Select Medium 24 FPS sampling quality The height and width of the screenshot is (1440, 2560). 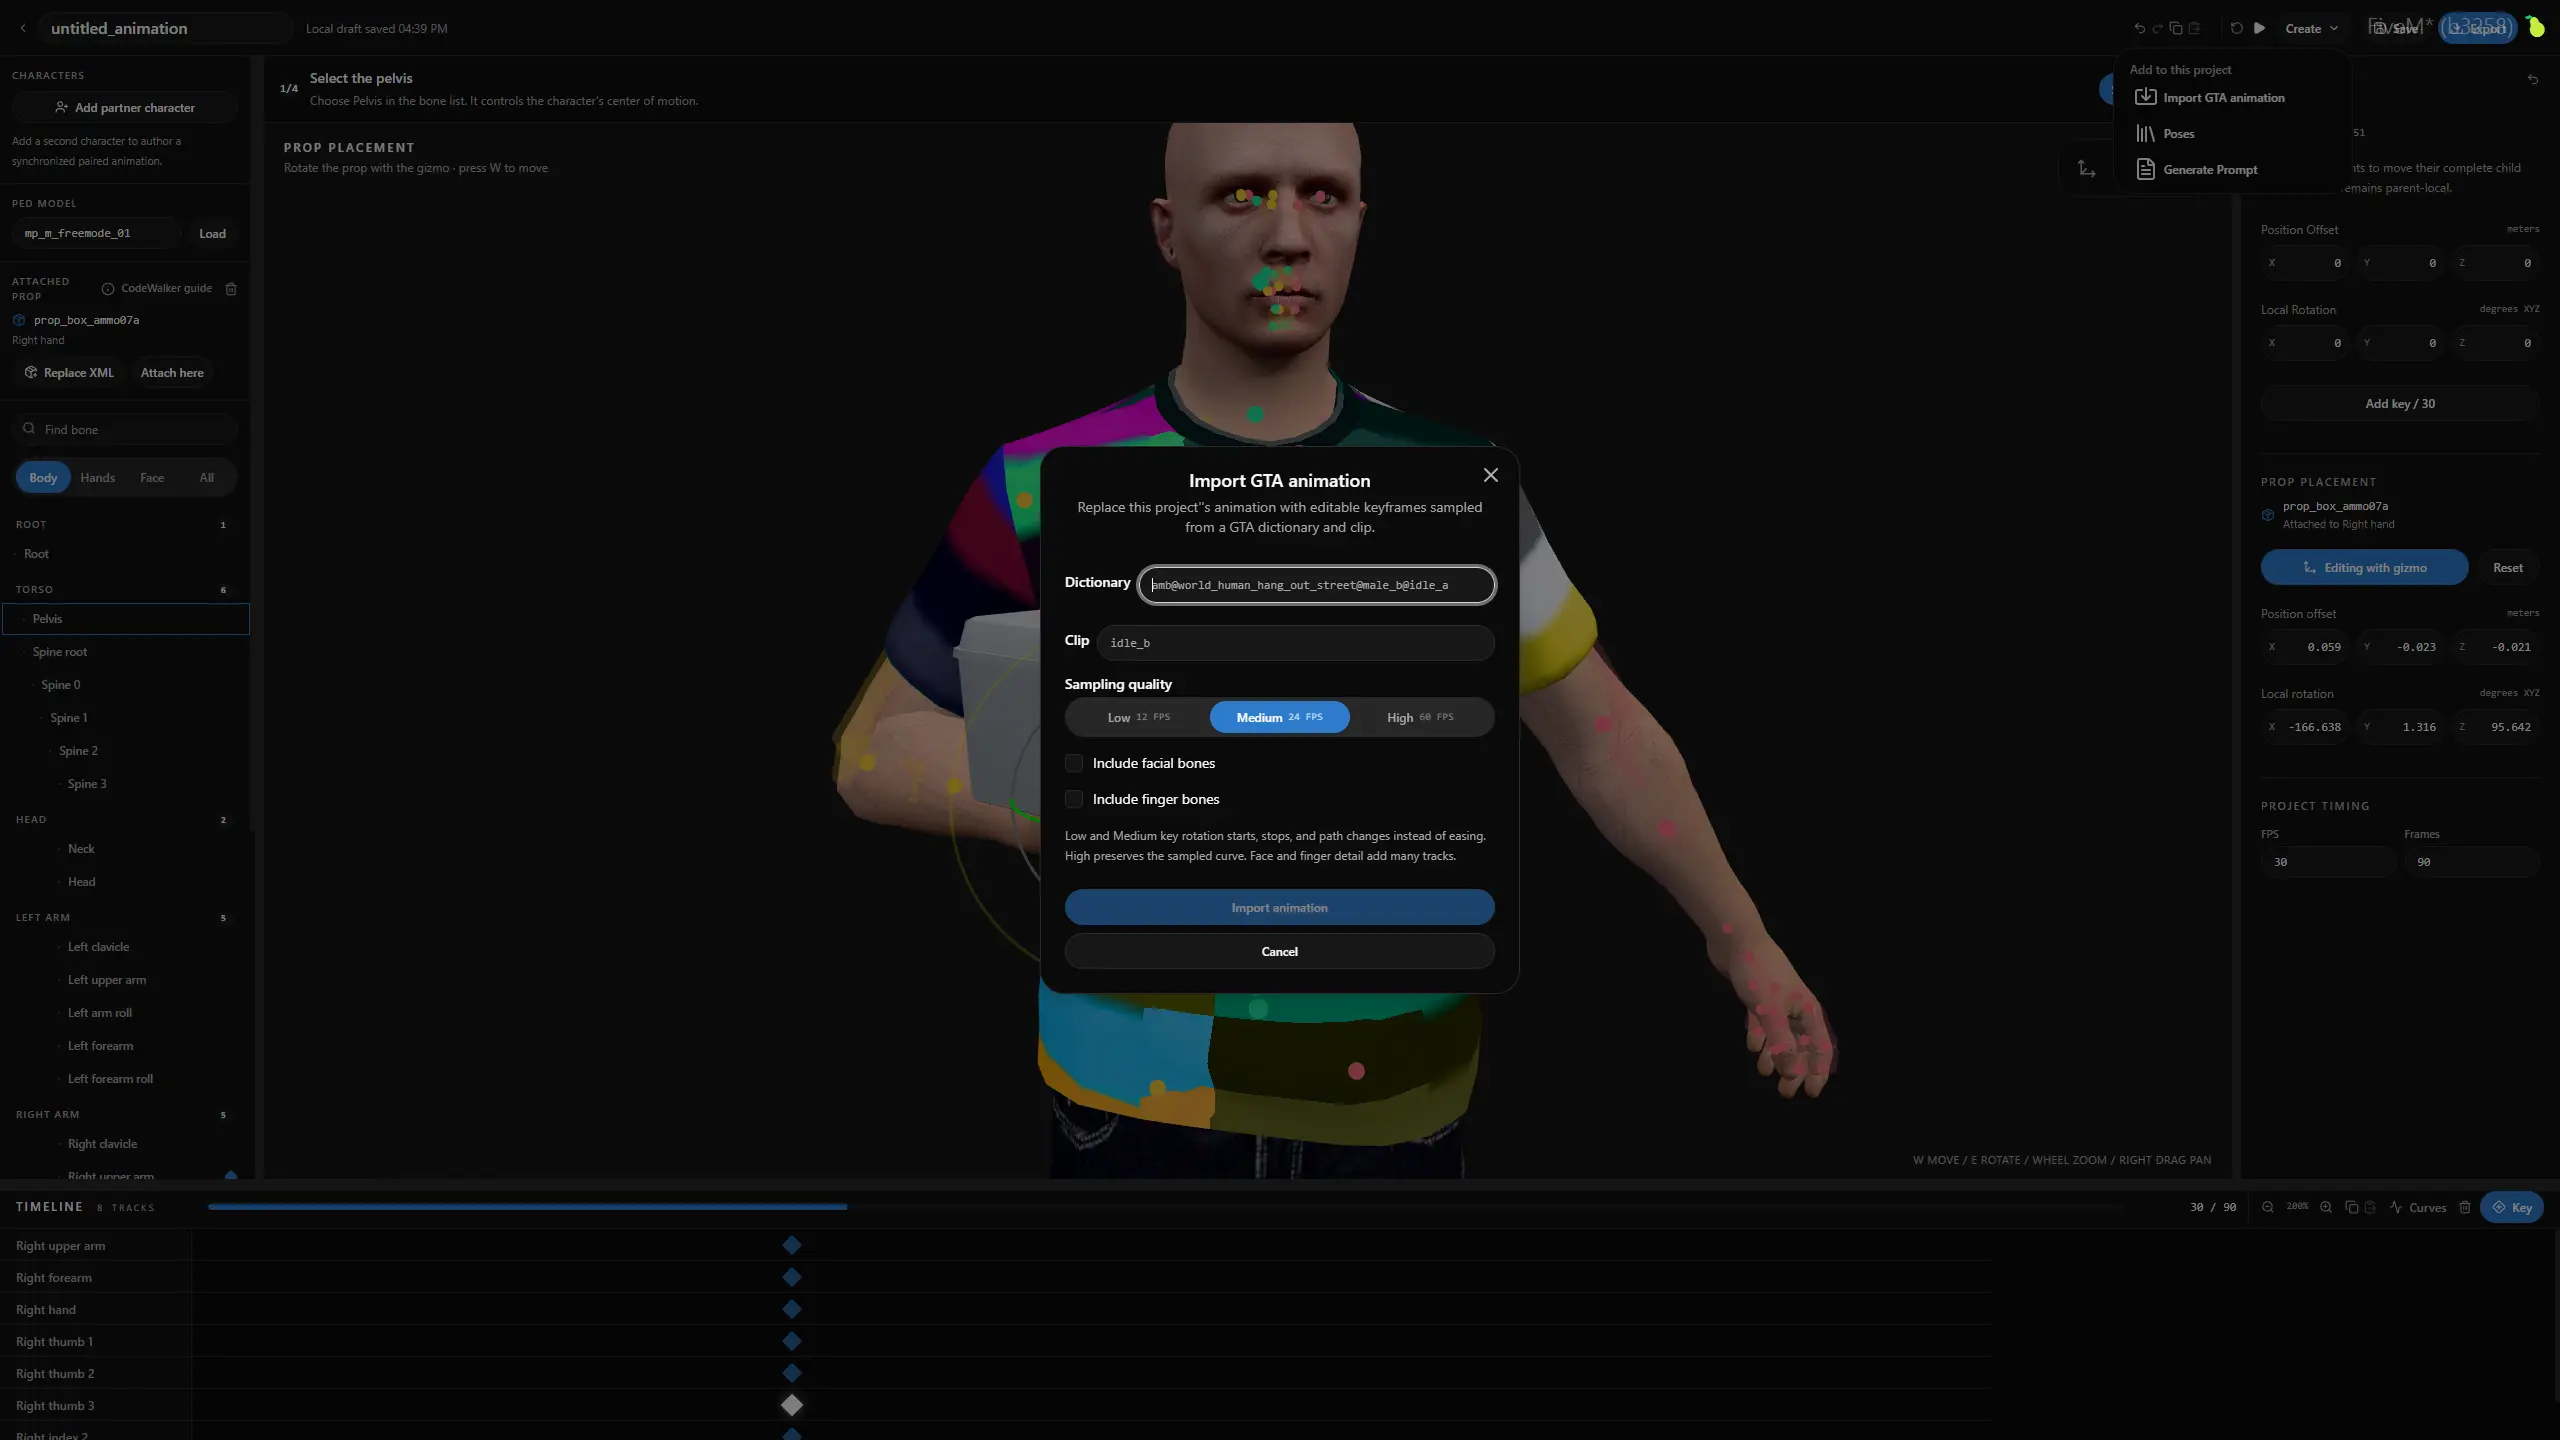point(1279,717)
